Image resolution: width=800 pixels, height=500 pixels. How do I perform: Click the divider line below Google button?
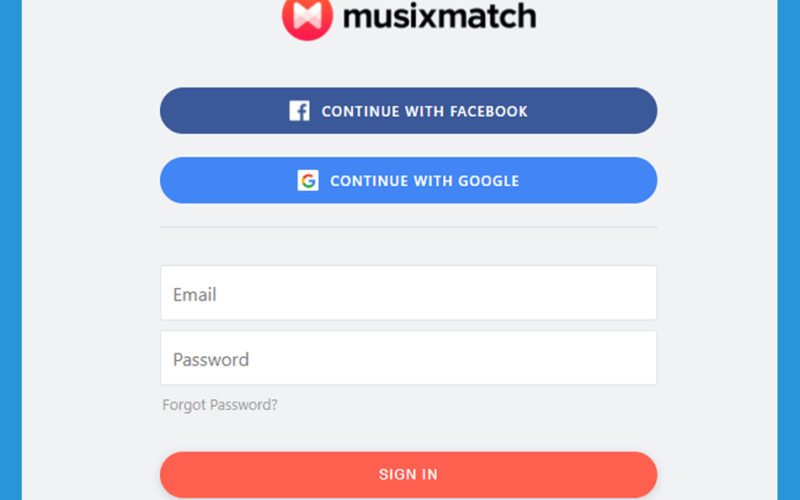tap(408, 227)
